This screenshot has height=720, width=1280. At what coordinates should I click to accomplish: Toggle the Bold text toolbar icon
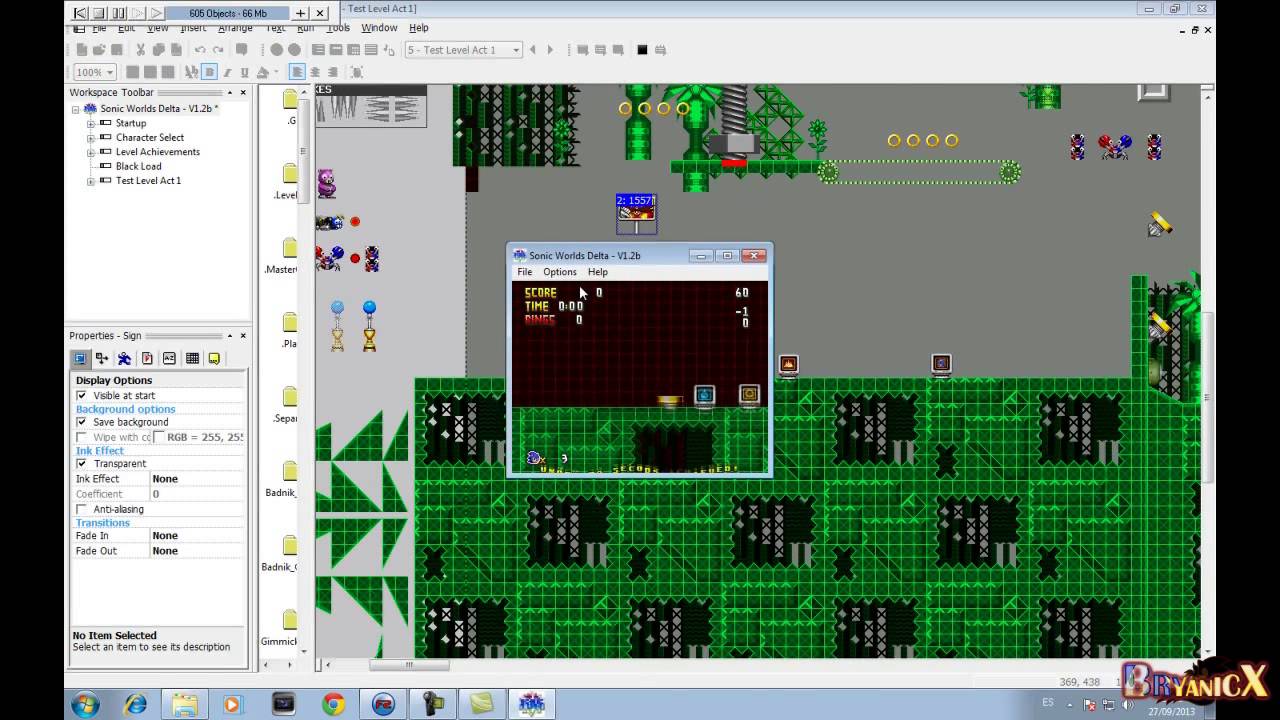pyautogui.click(x=209, y=72)
